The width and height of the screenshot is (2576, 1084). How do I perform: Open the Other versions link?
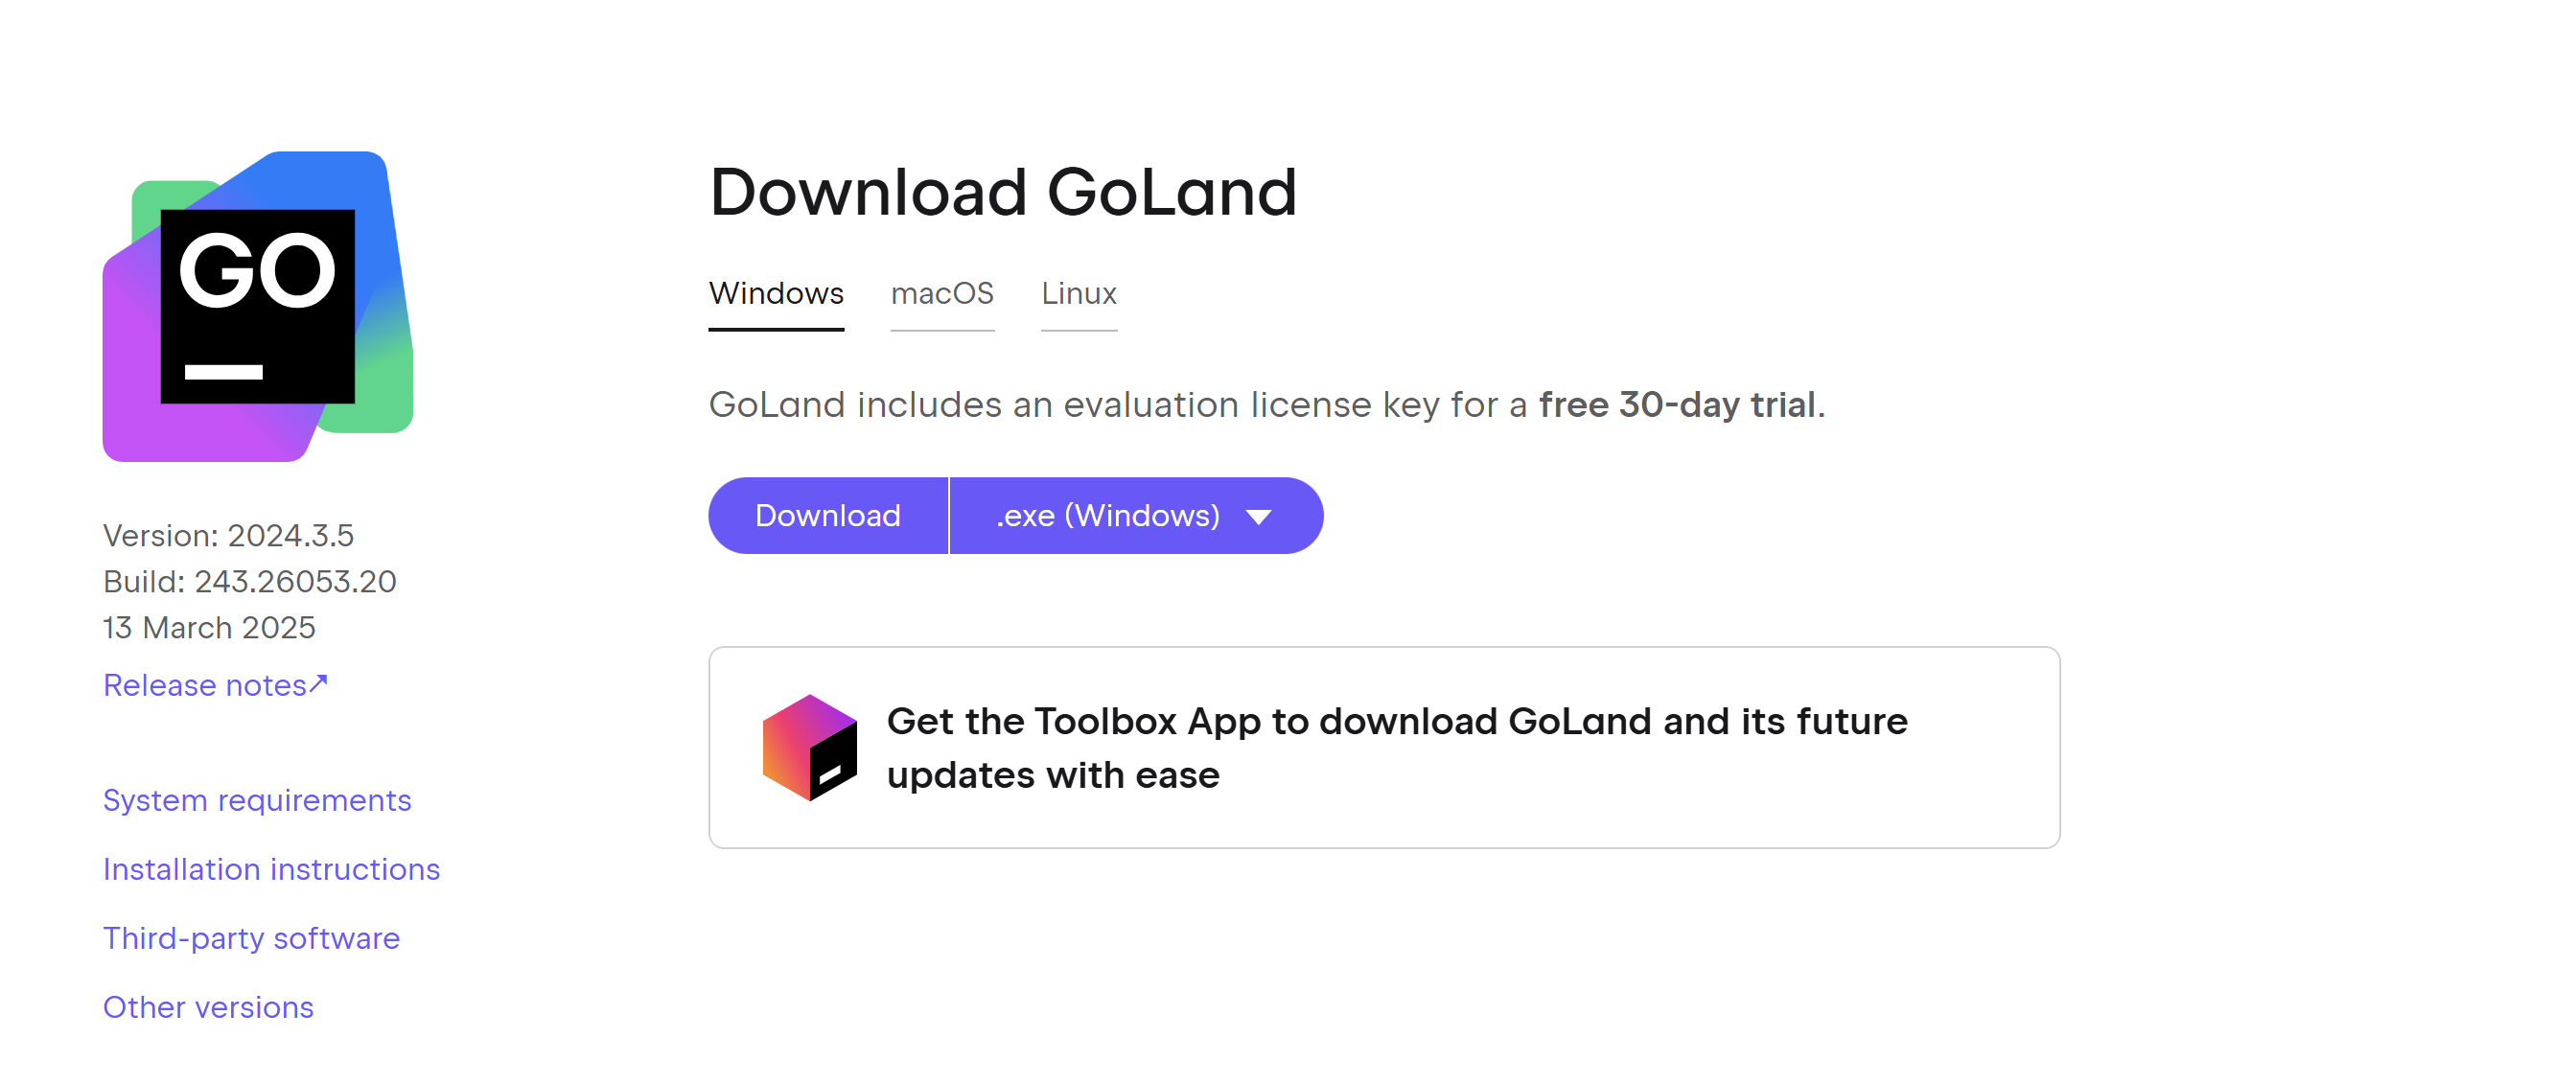208,1007
